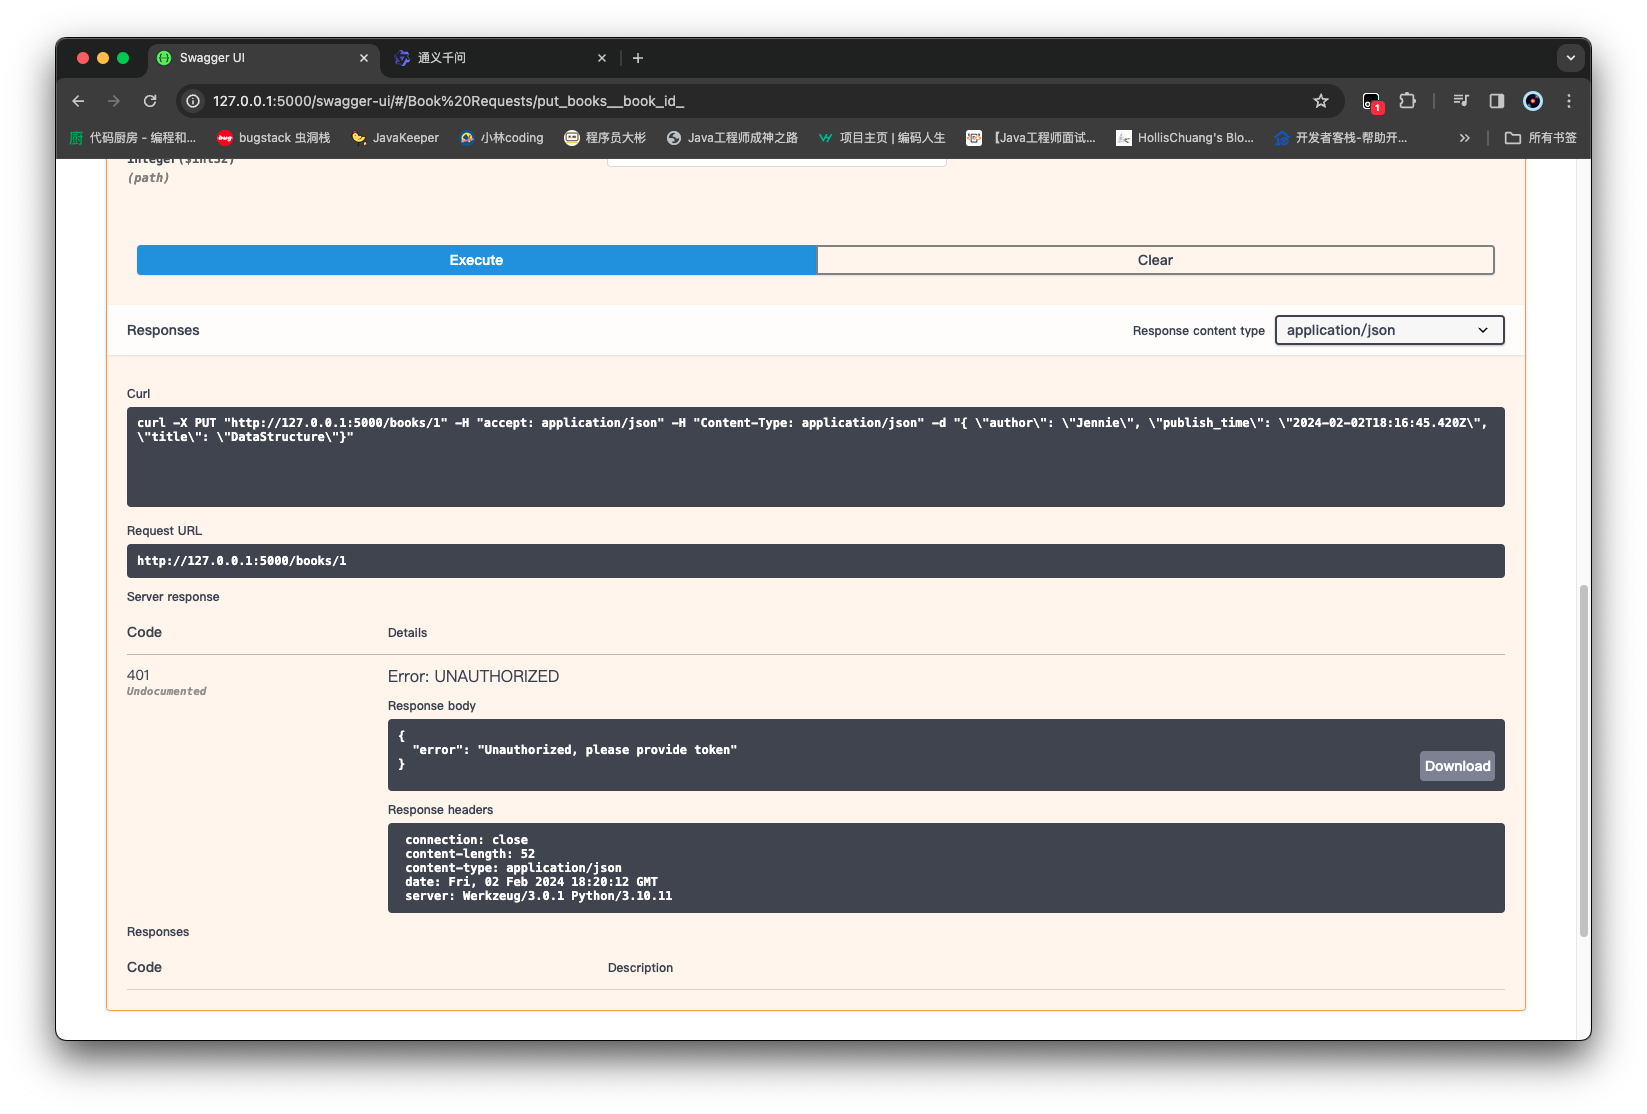Download the response body

point(1457,766)
